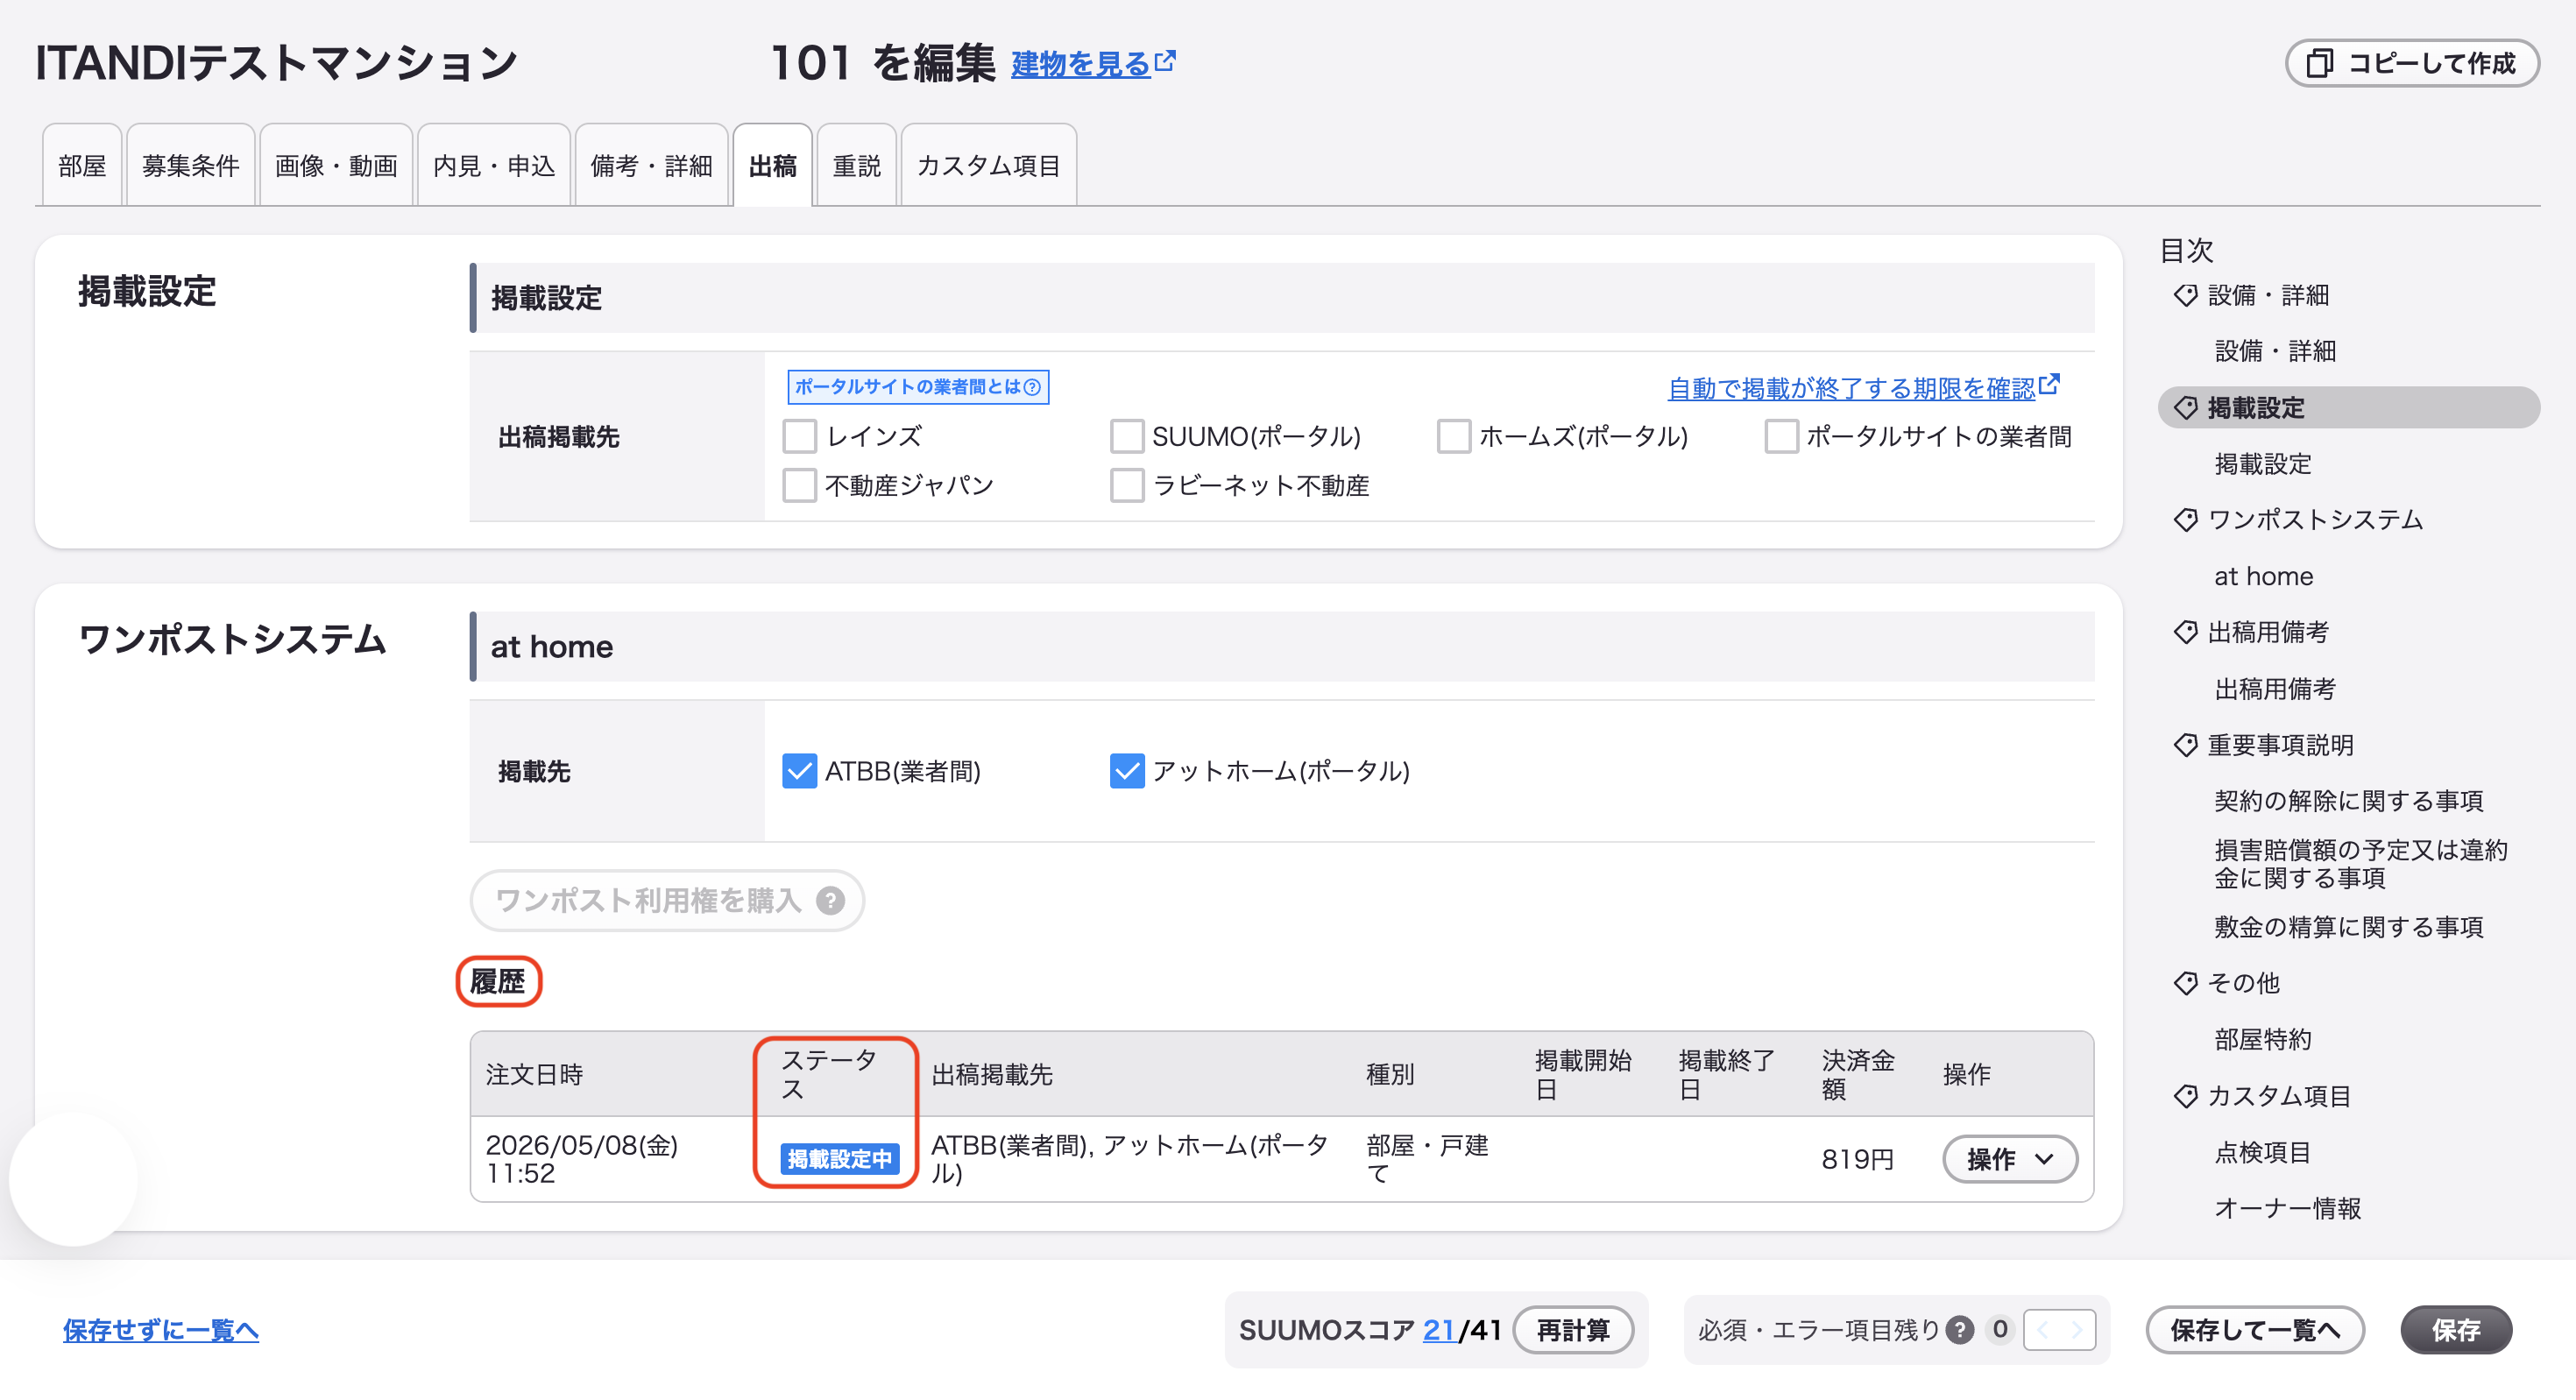Screen dimensions: 2576x1400
Task: Jump to 敷金の精算に関する事項 in 目次
Action: (2349, 927)
